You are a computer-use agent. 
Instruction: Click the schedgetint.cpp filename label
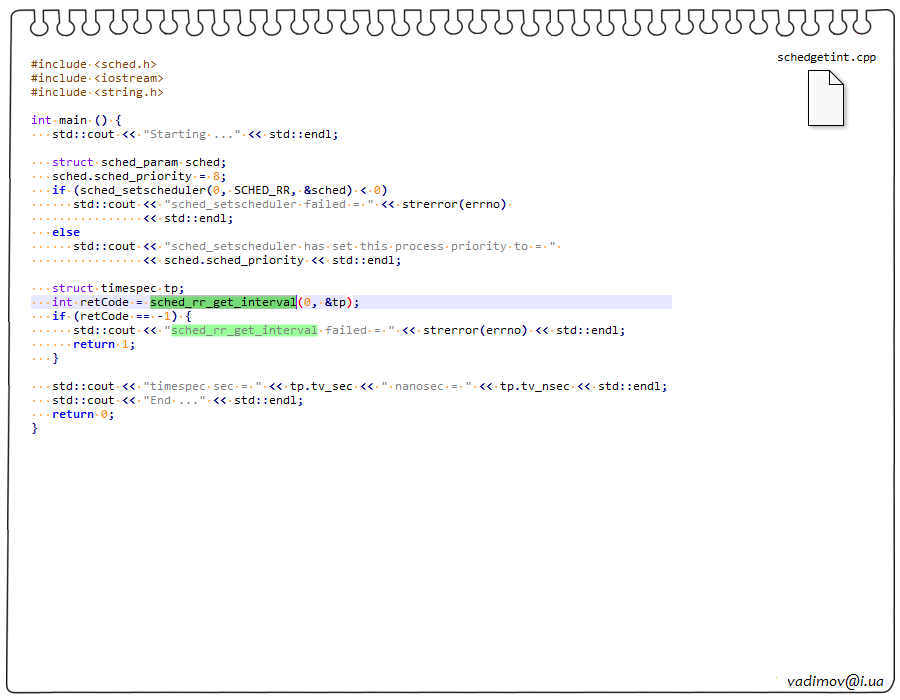(x=826, y=57)
